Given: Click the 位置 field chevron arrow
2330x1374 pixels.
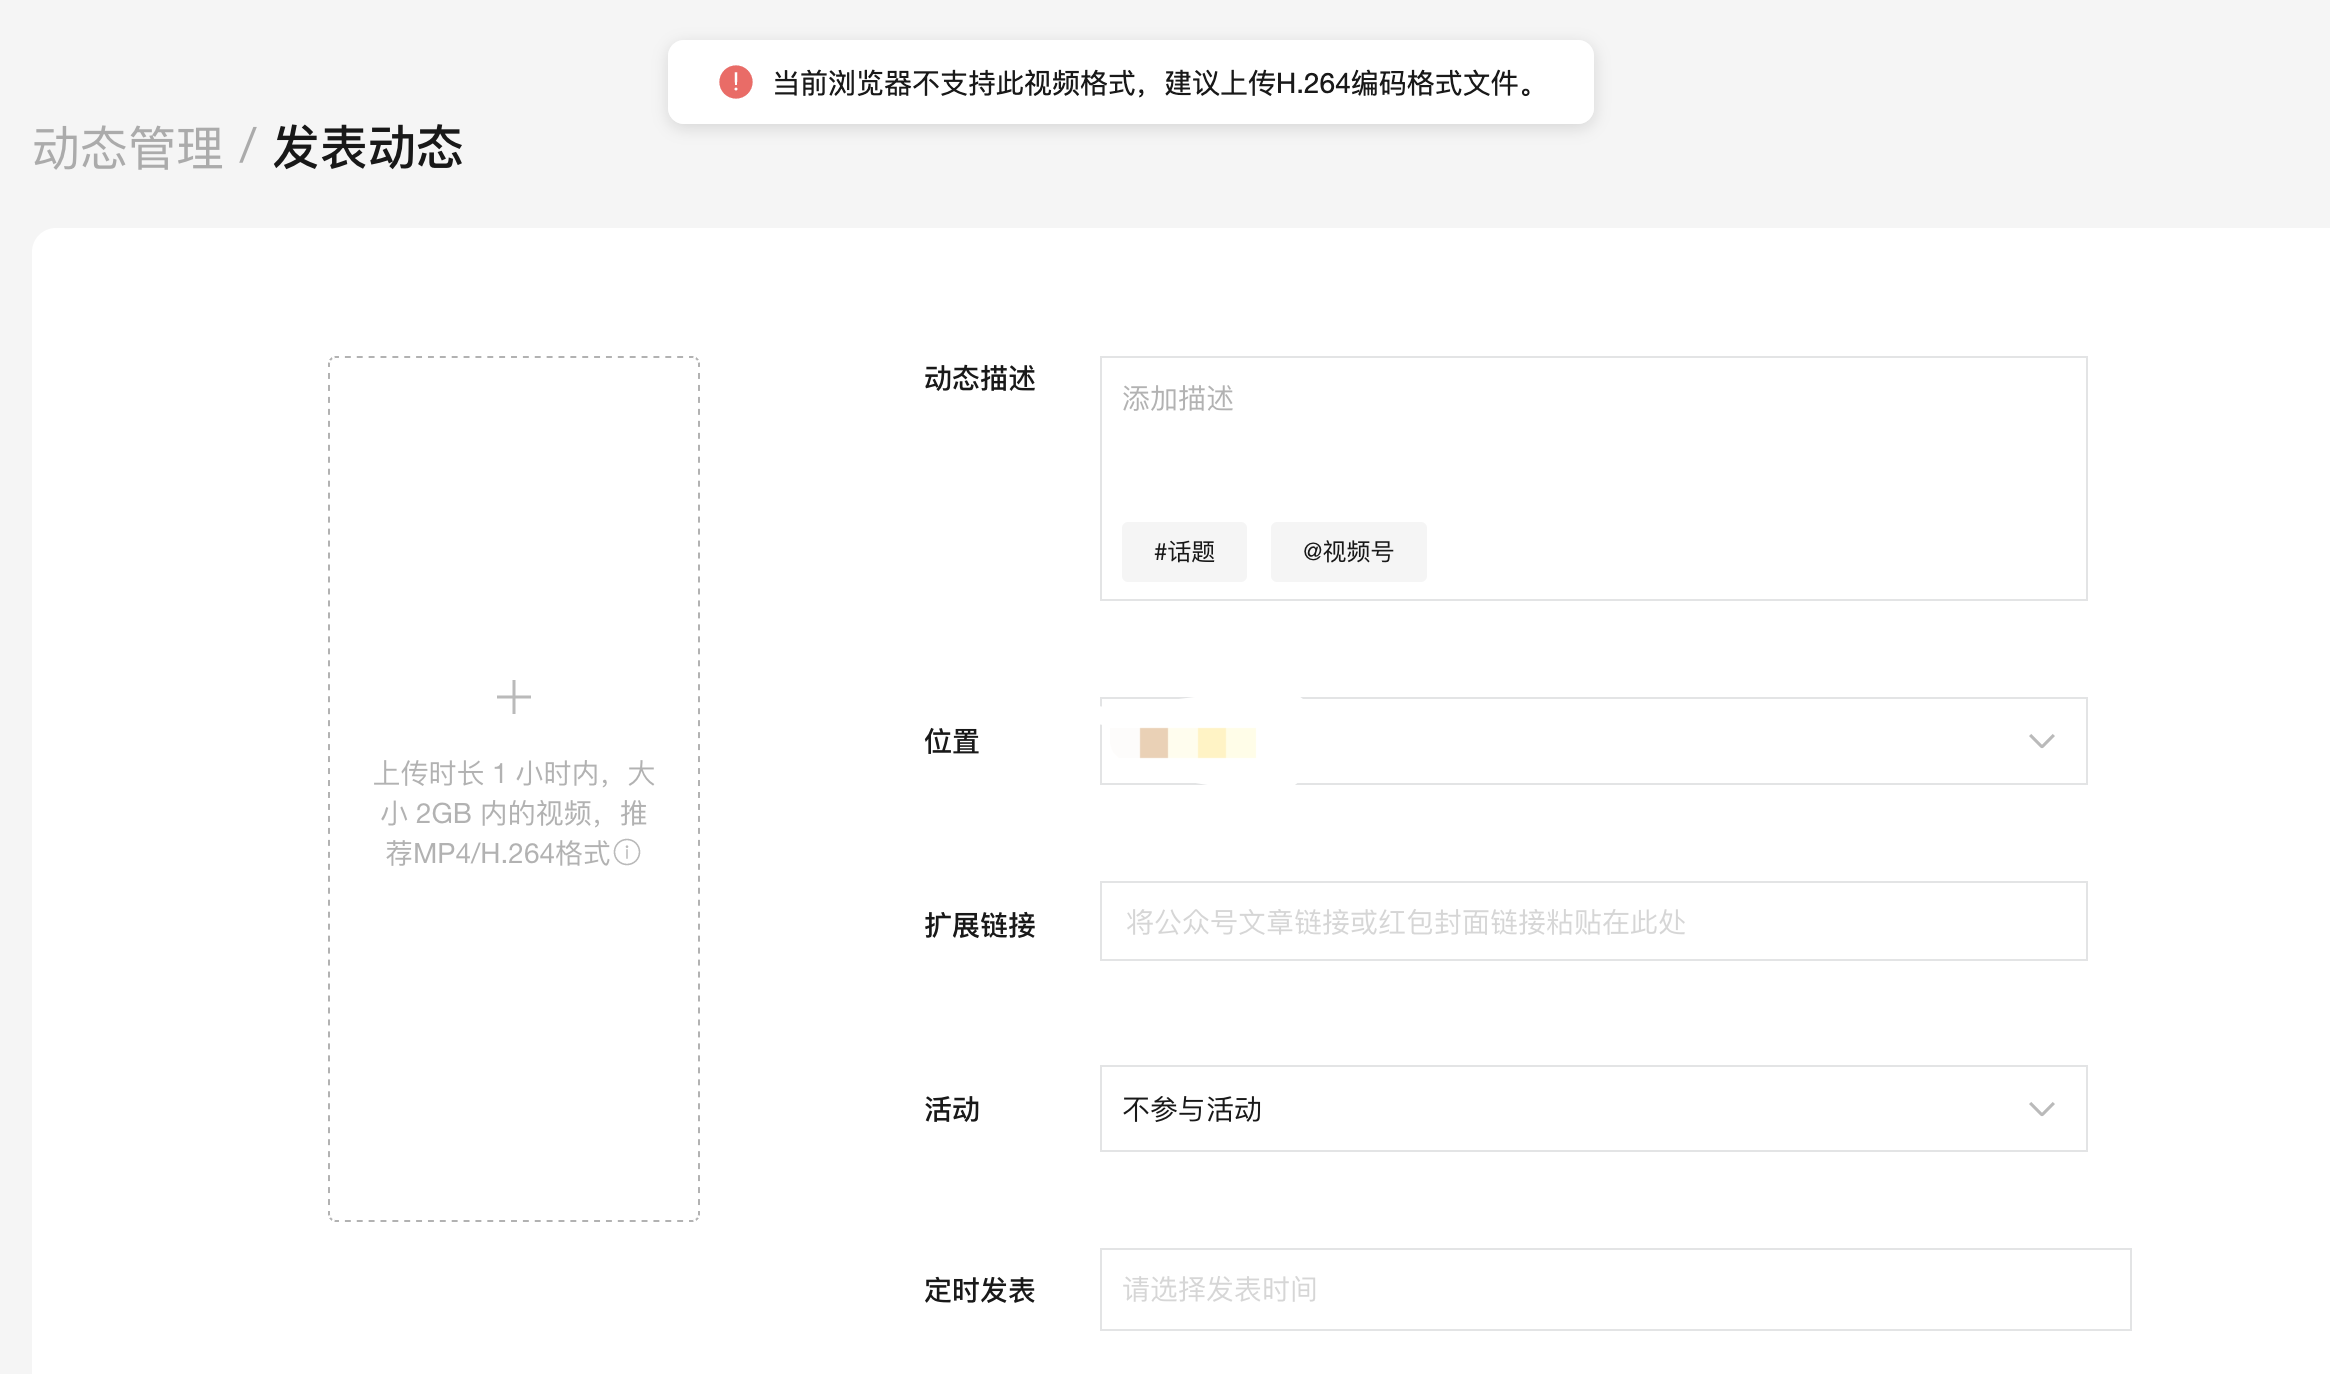Looking at the screenshot, I should tap(2041, 741).
